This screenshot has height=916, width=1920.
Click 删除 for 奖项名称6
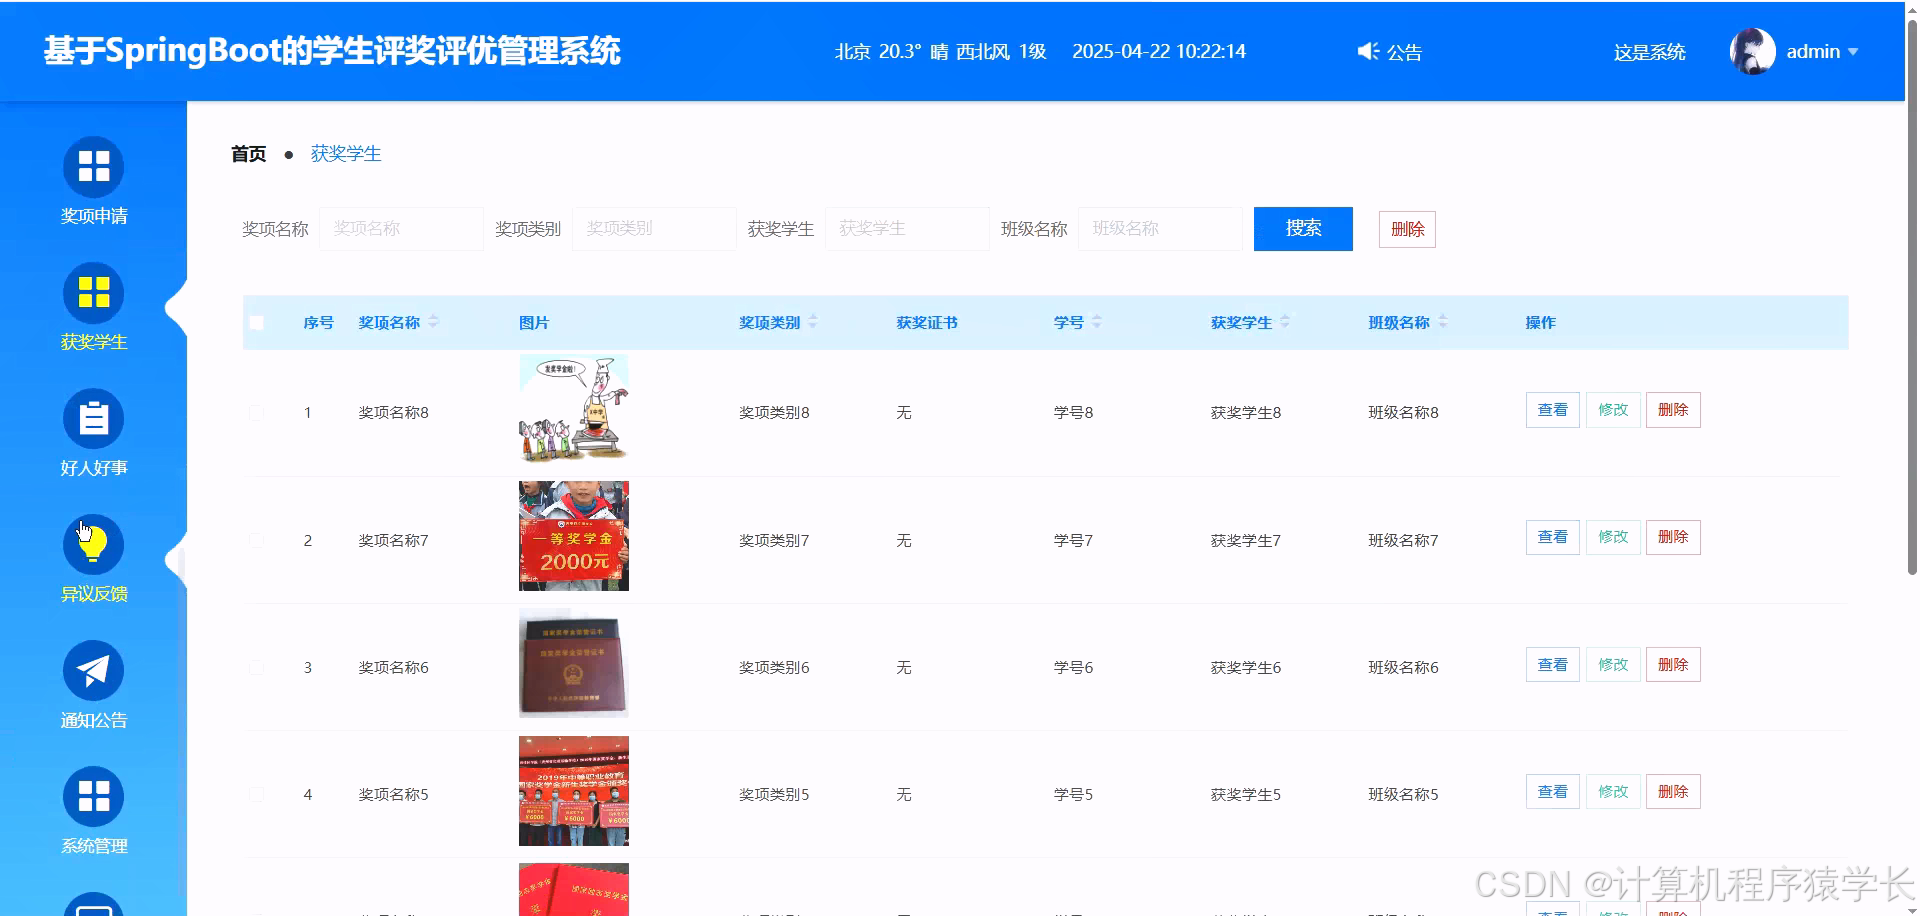tap(1673, 665)
